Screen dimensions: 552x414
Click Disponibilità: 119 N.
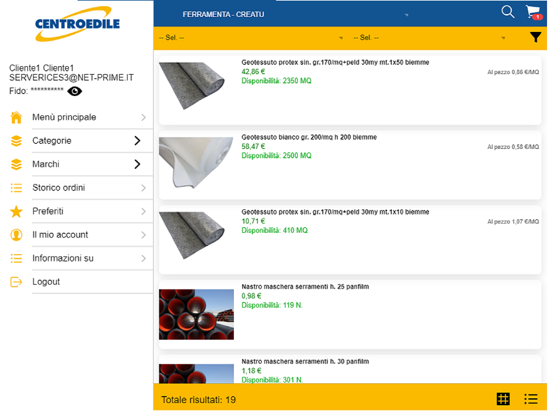pos(272,305)
